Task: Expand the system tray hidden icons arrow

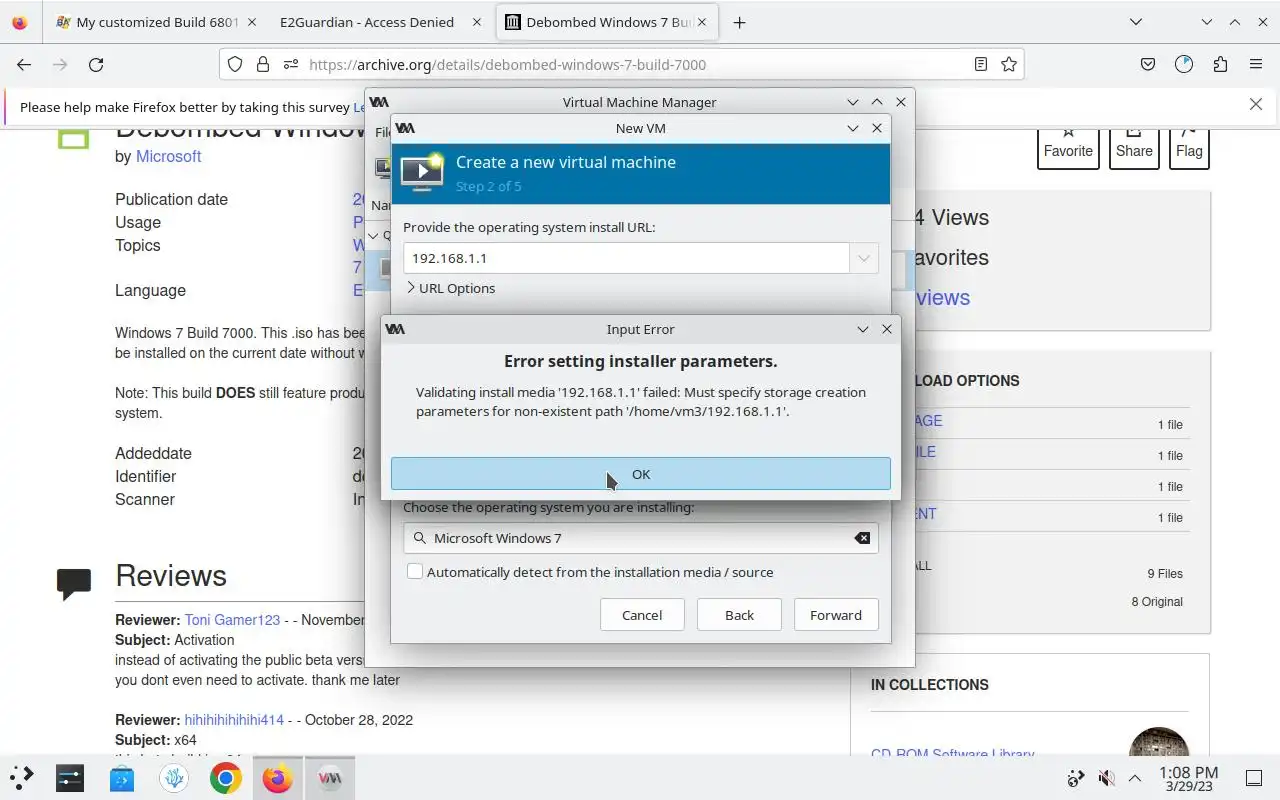Action: tap(1135, 778)
